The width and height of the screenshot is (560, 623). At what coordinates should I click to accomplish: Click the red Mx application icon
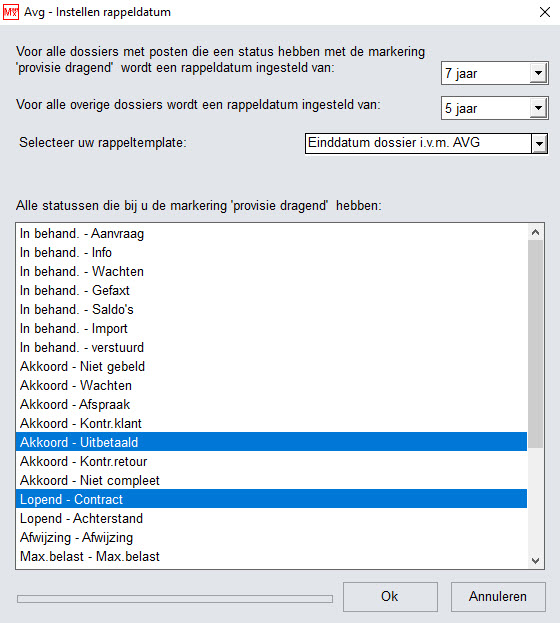pyautogui.click(x=11, y=12)
